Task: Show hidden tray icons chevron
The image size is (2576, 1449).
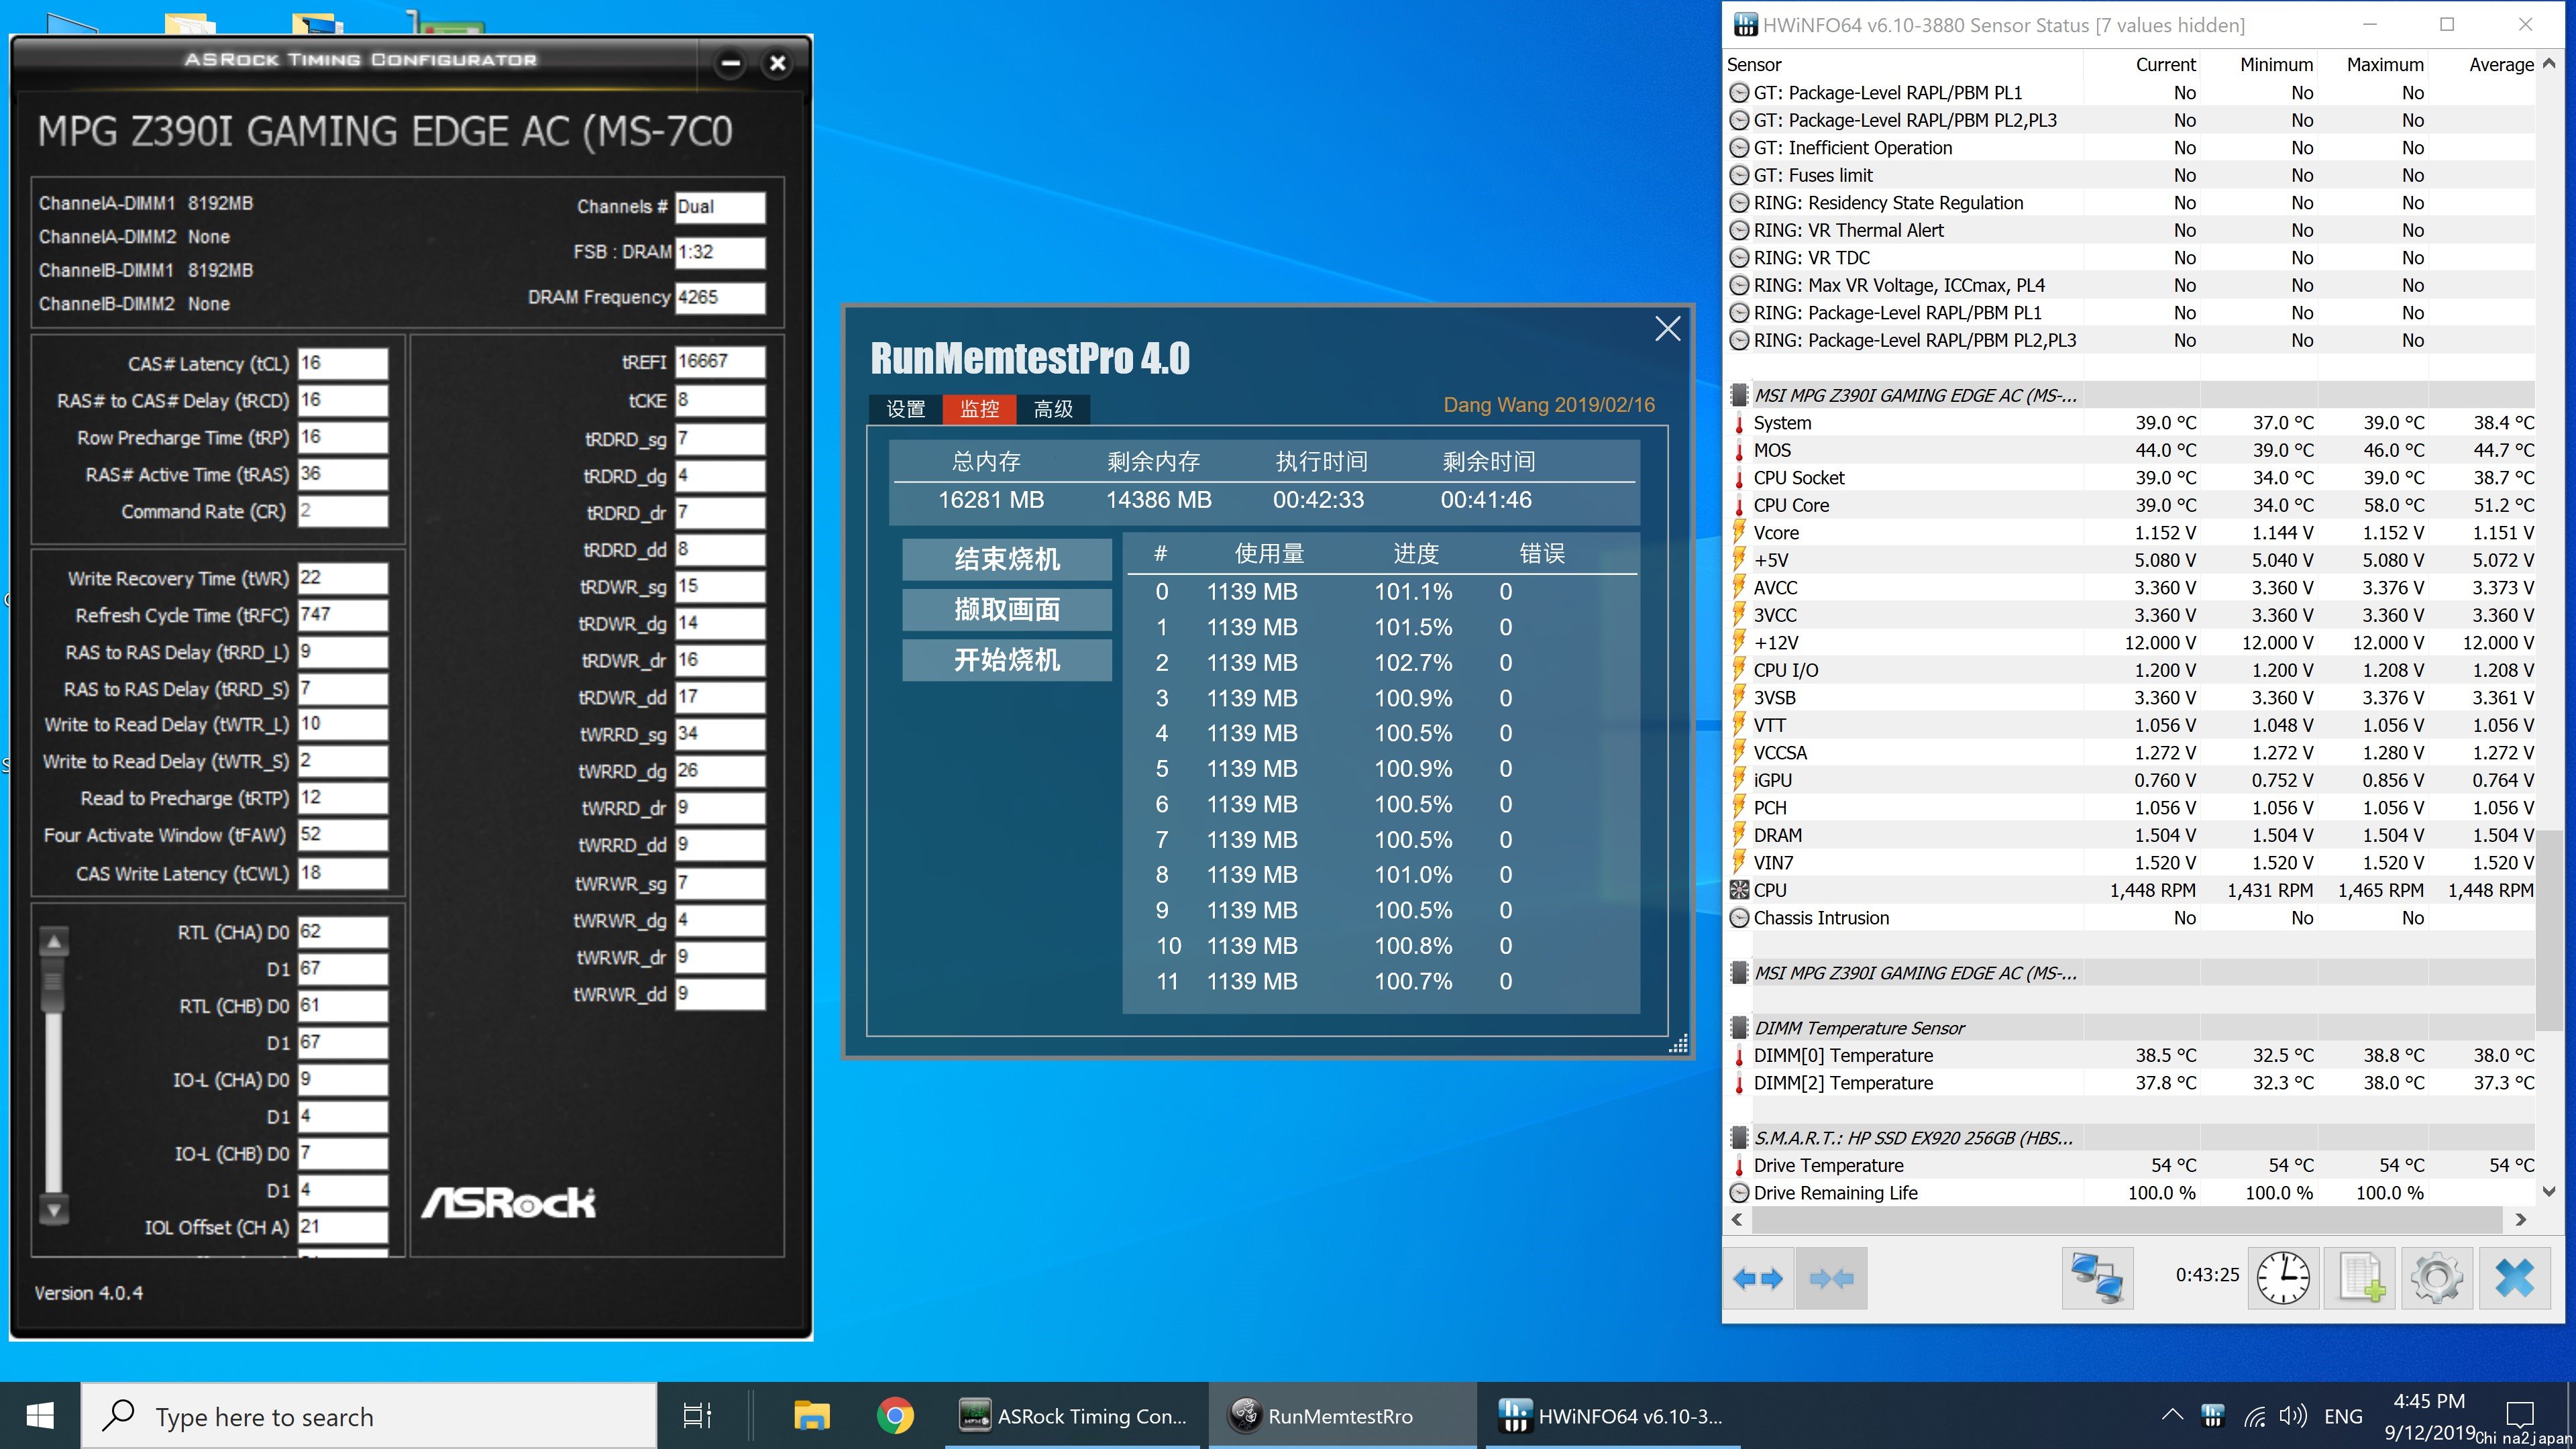Action: coord(2172,1415)
